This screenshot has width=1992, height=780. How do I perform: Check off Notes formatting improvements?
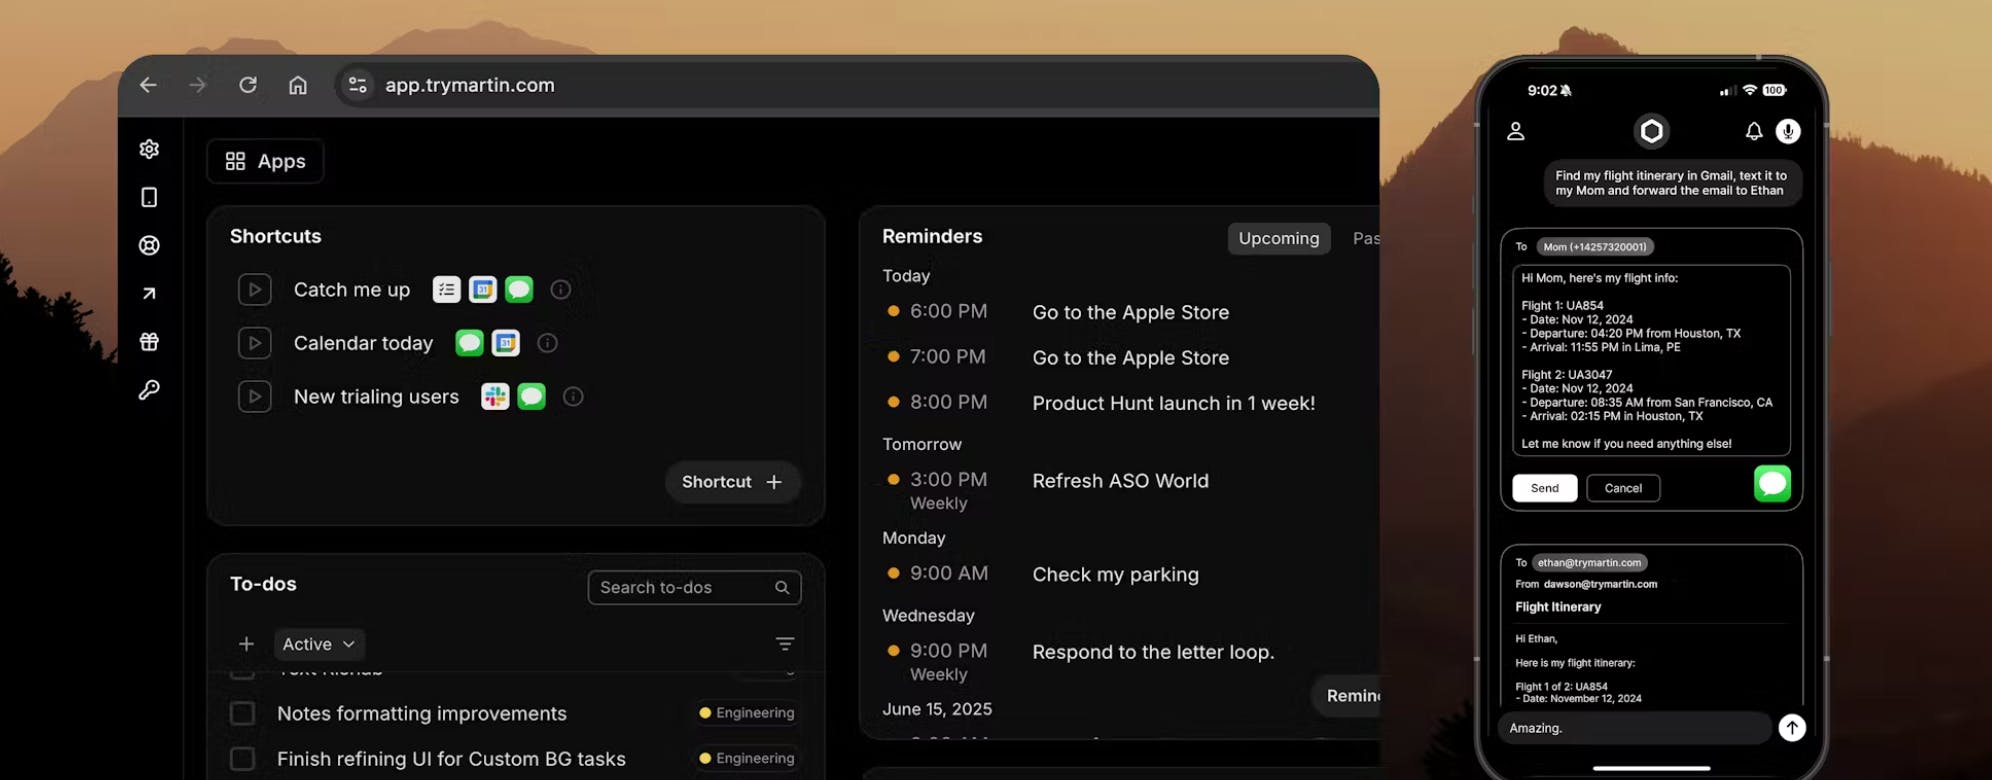click(x=242, y=713)
